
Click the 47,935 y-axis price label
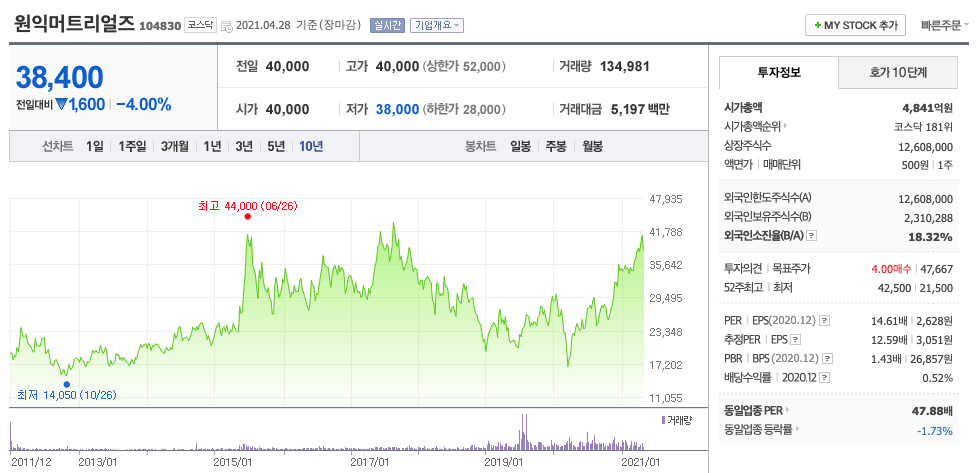pyautogui.click(x=666, y=199)
